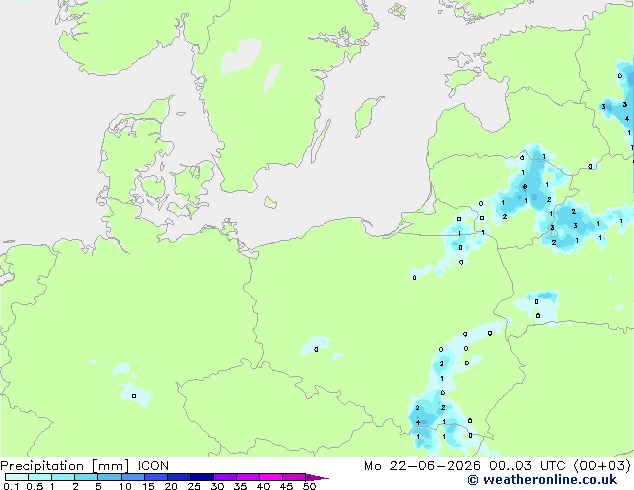634x490 pixels.
Task: Select the 2–5 mm legend color swatch
Action: [86, 477]
